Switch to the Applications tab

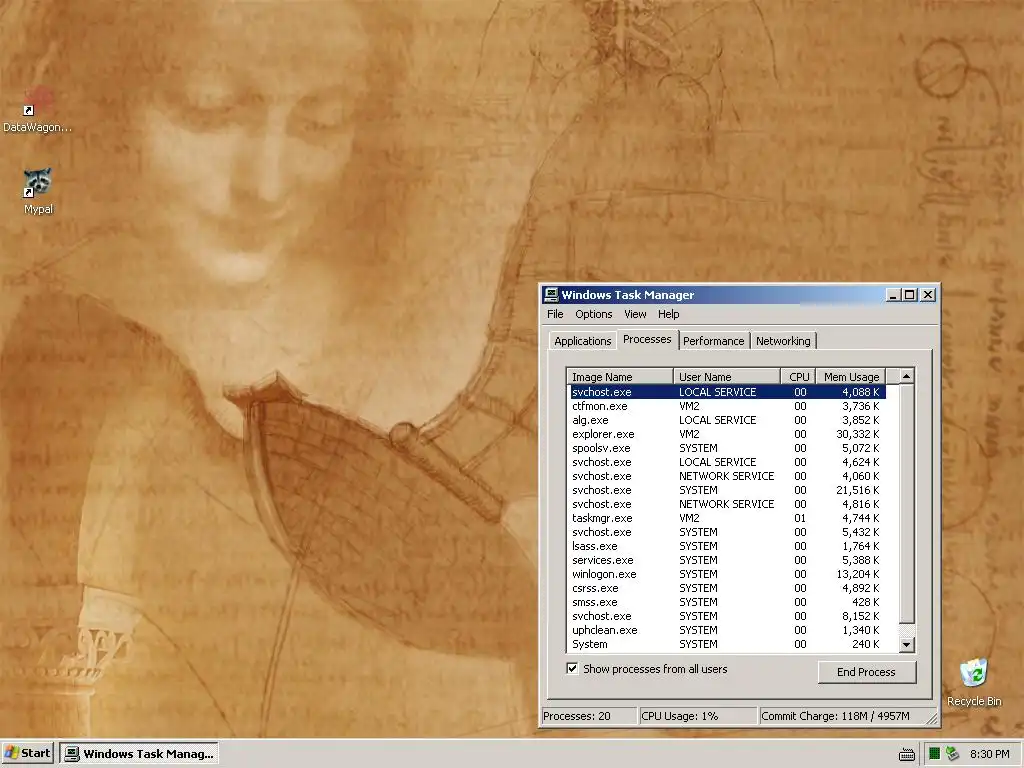pyautogui.click(x=583, y=341)
